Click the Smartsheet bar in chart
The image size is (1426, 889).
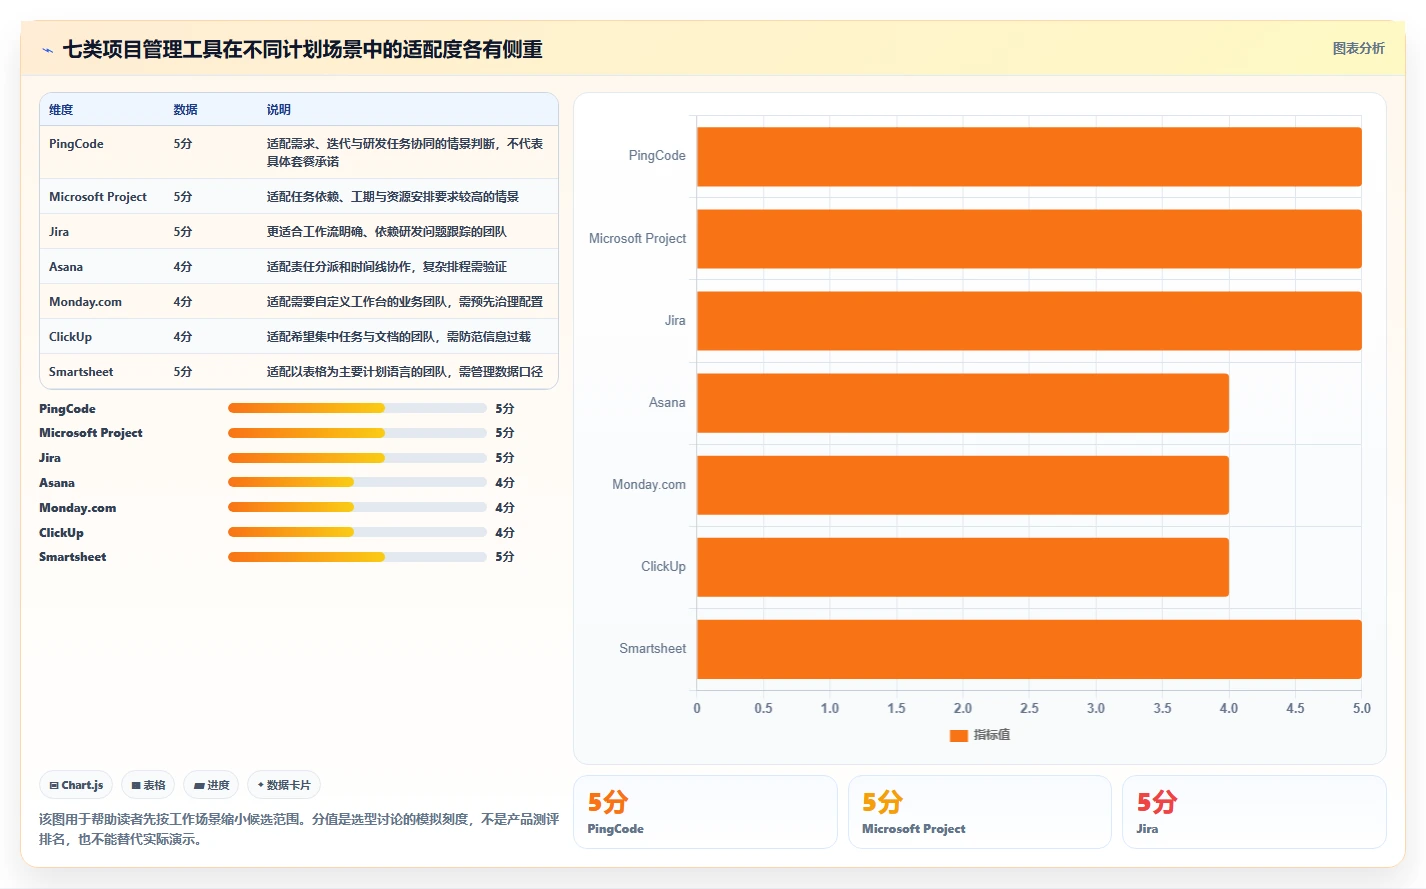(x=1029, y=649)
